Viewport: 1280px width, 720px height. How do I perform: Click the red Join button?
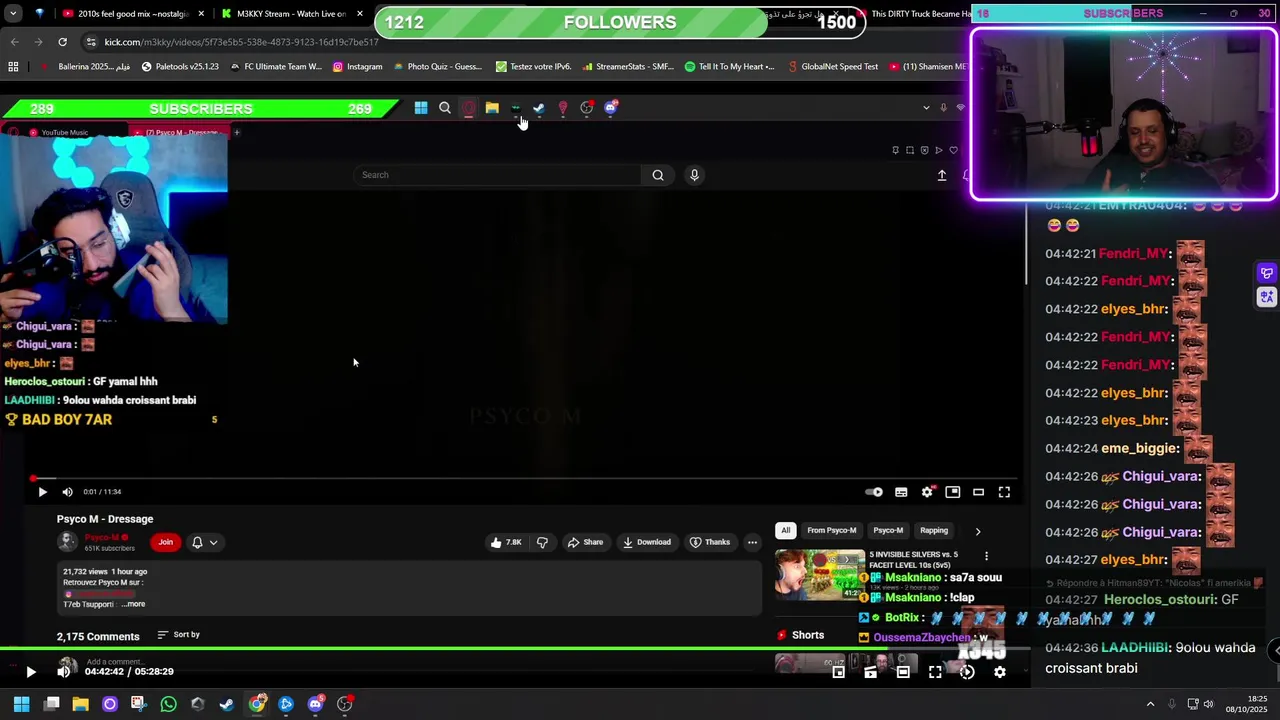(x=165, y=542)
